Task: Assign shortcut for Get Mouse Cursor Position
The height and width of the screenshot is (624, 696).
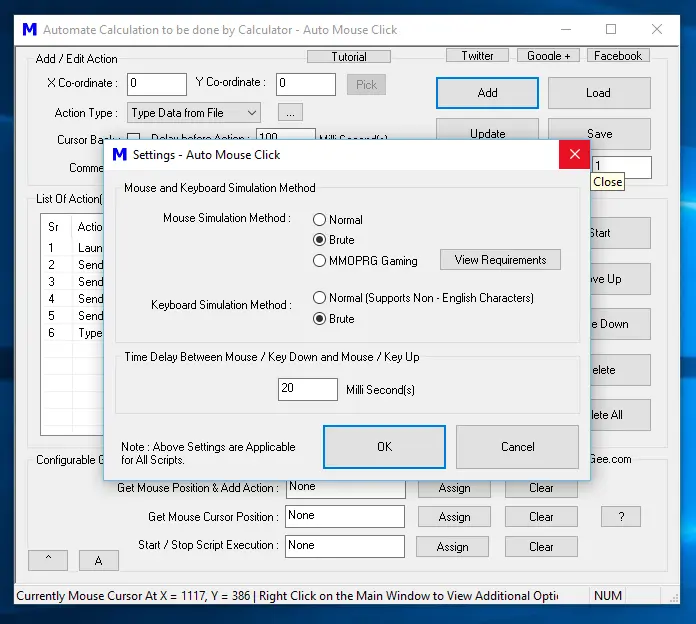Action: tap(454, 517)
